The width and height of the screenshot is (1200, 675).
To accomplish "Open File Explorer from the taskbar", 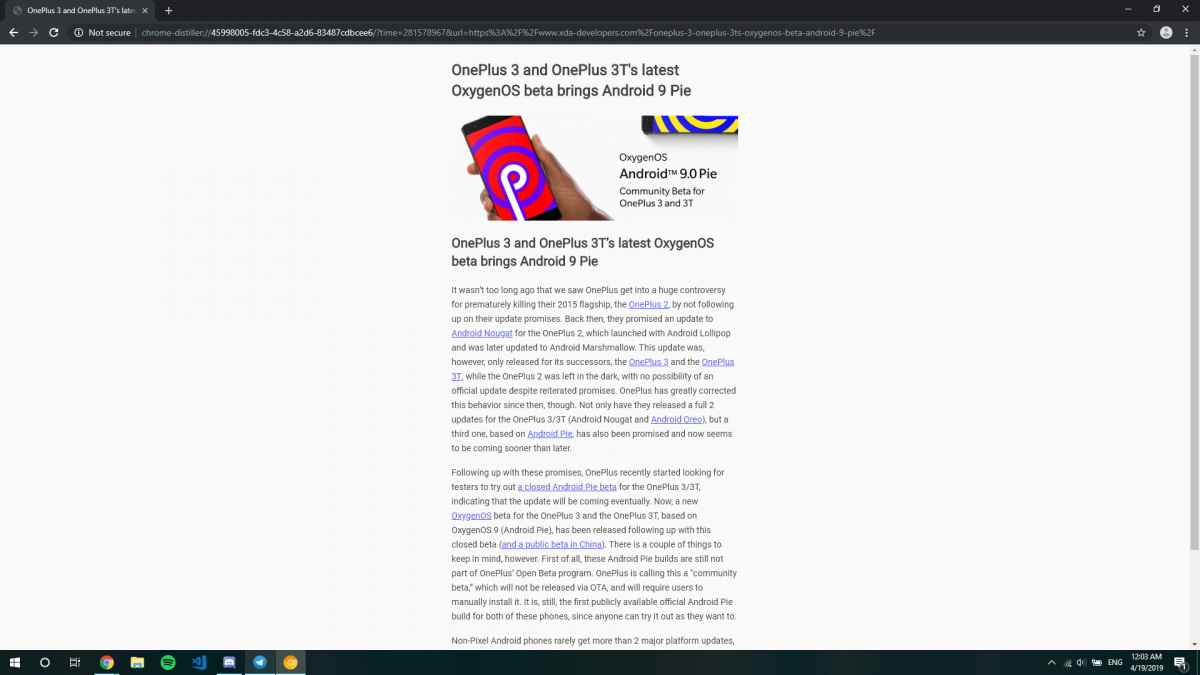I will click(x=137, y=662).
